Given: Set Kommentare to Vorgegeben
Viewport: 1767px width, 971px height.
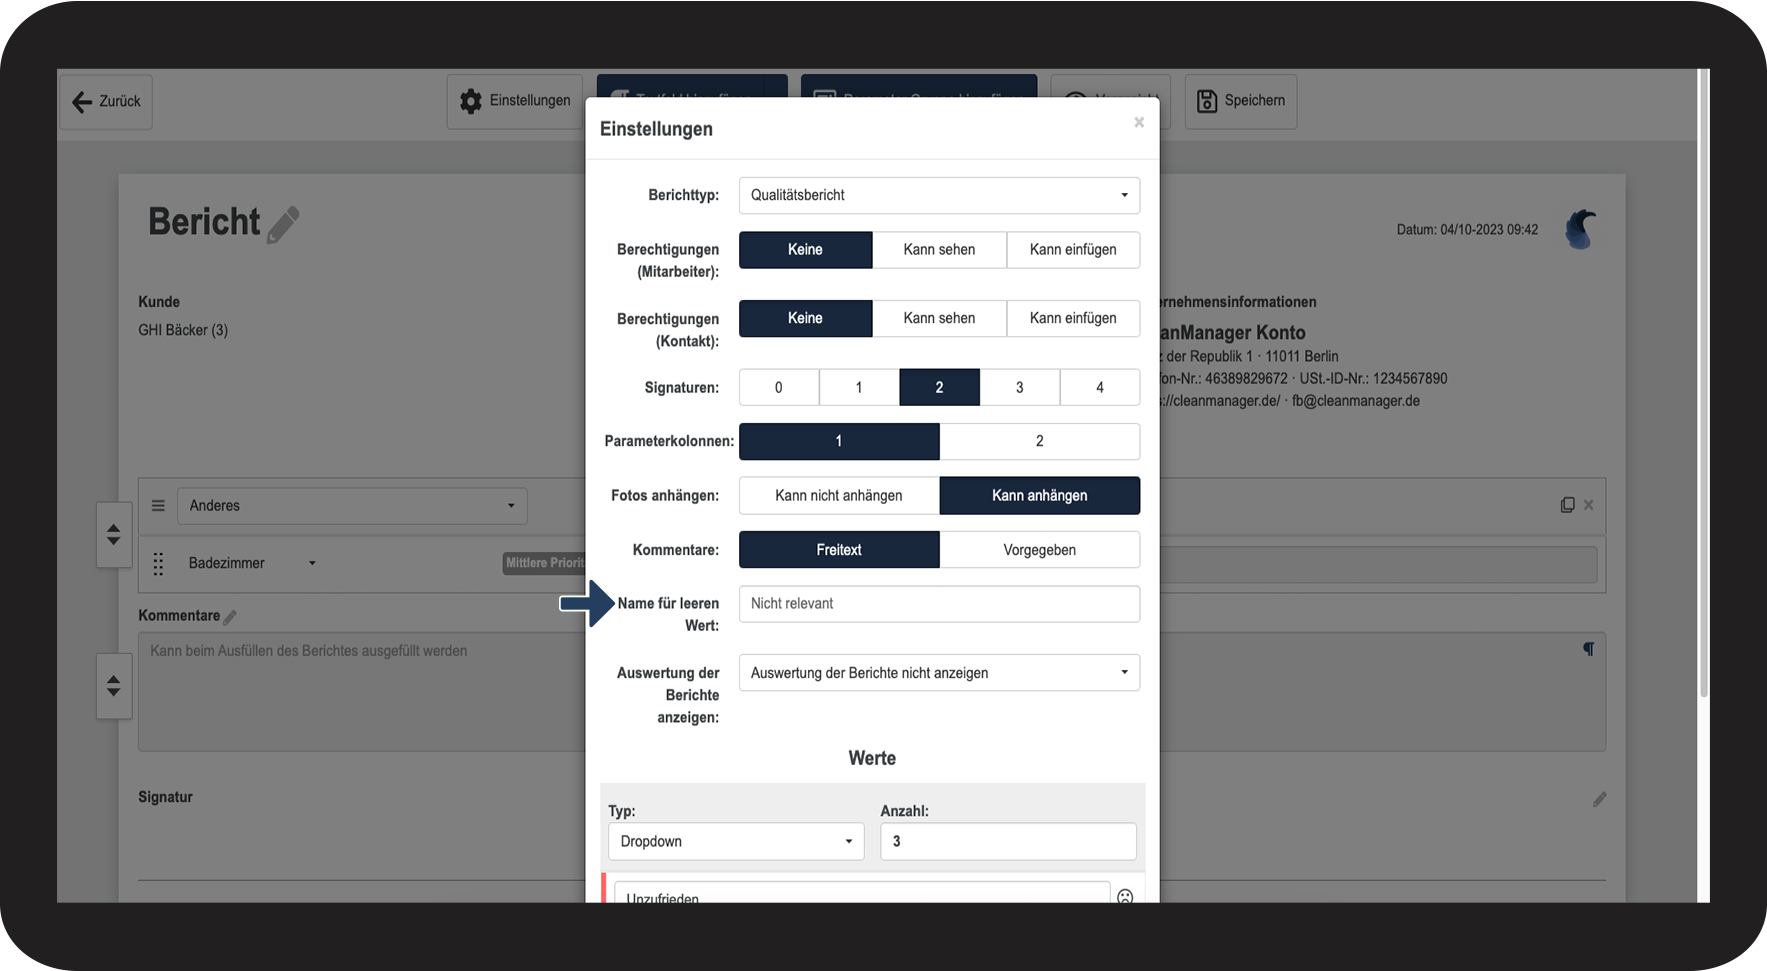Looking at the screenshot, I should click(1040, 550).
